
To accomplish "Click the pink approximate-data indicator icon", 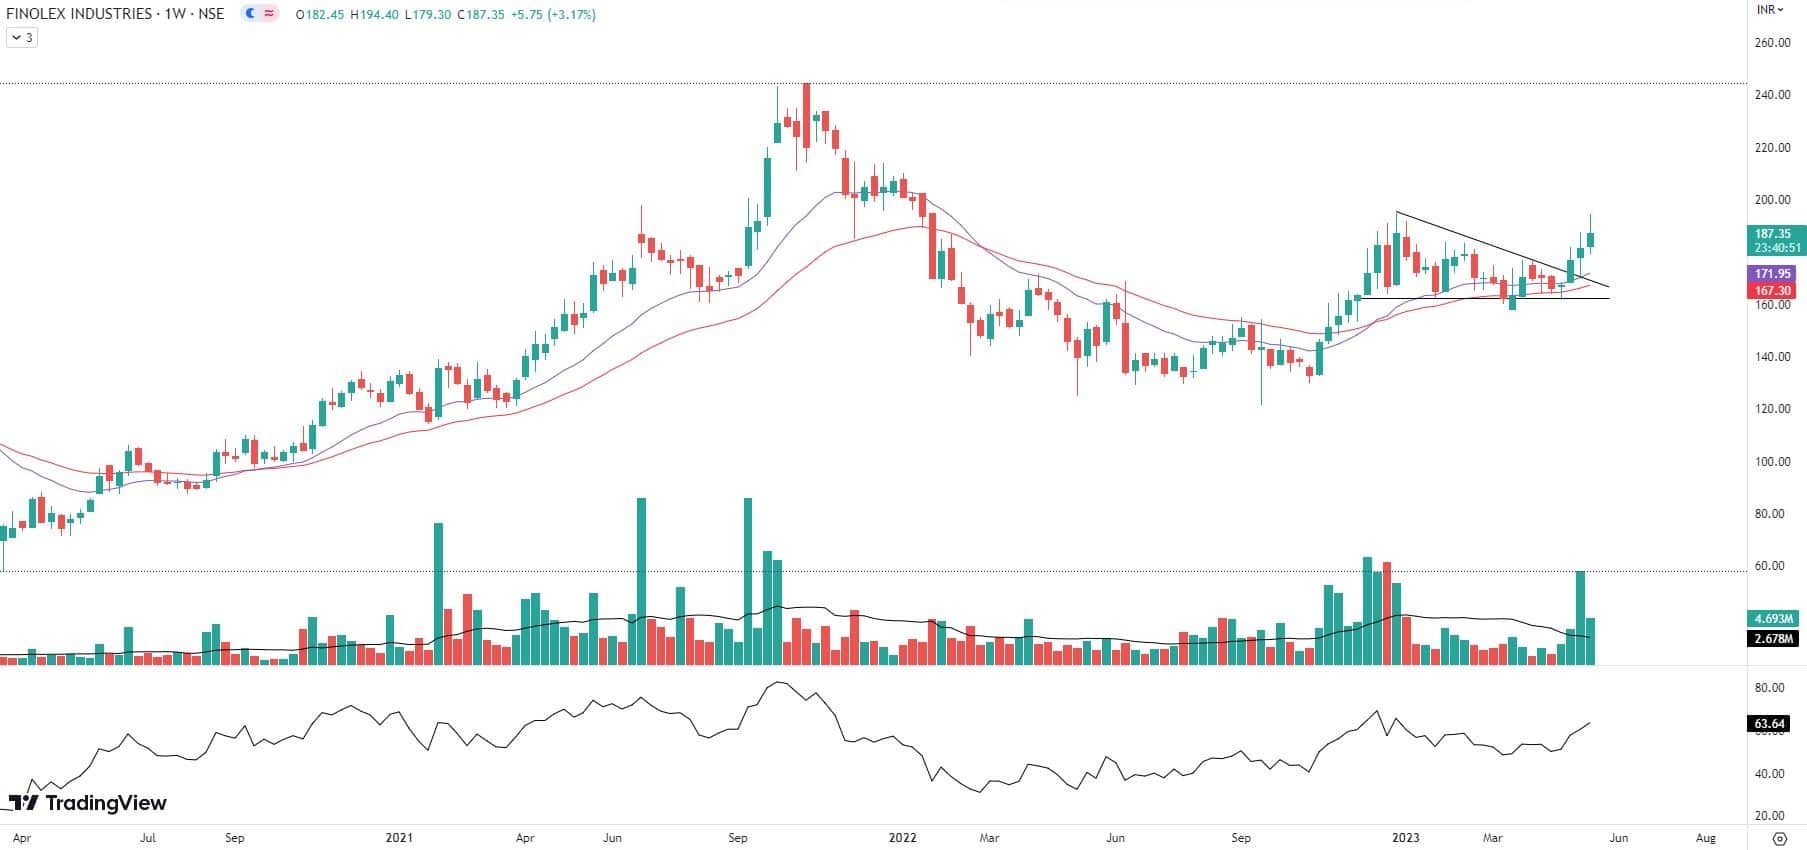I will (x=269, y=14).
